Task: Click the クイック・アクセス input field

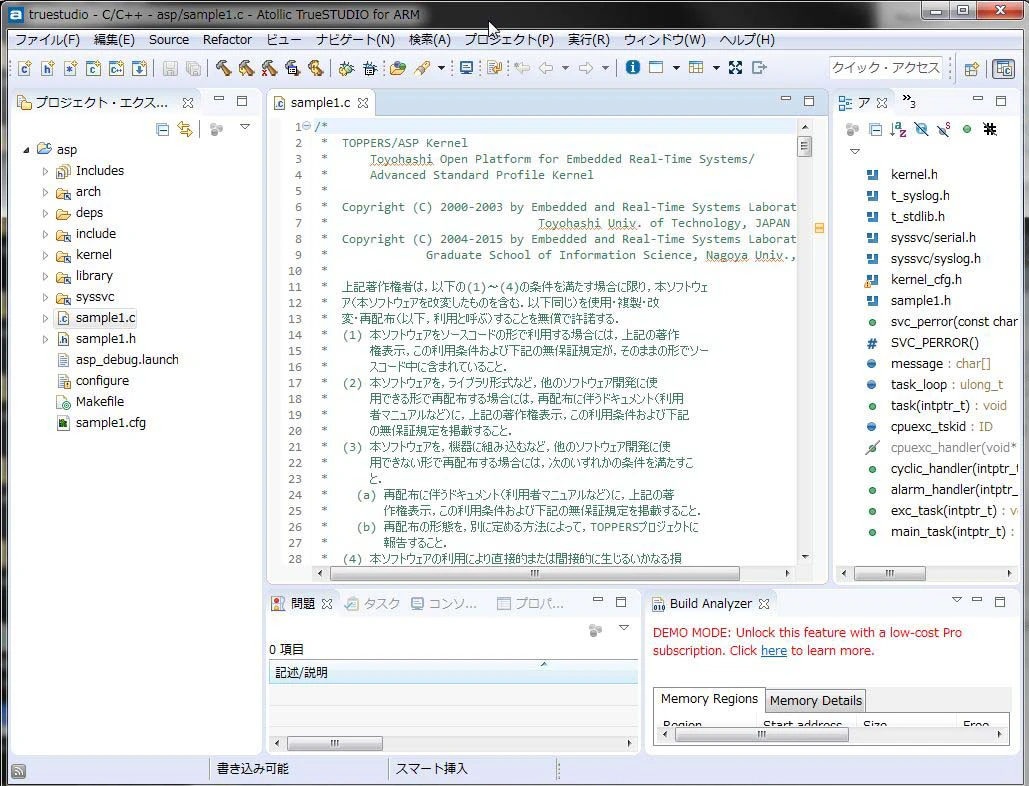Action: pyautogui.click(x=886, y=68)
